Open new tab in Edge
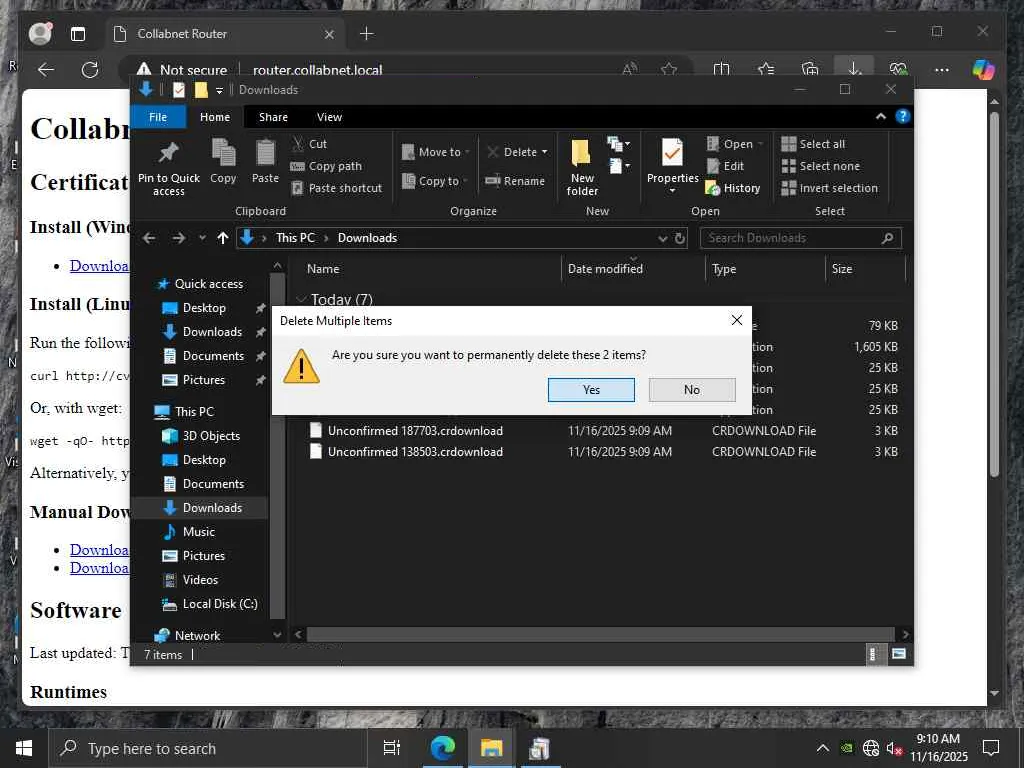This screenshot has height=768, width=1024. [367, 34]
